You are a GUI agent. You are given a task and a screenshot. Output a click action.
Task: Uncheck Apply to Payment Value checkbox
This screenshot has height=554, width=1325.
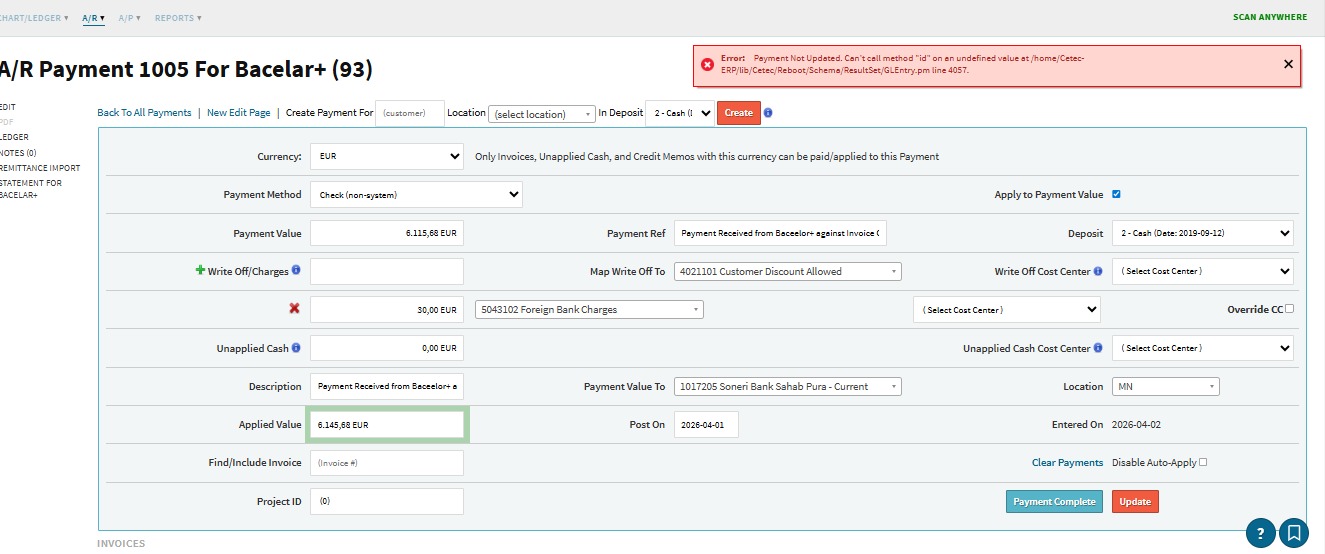pyautogui.click(x=1116, y=194)
